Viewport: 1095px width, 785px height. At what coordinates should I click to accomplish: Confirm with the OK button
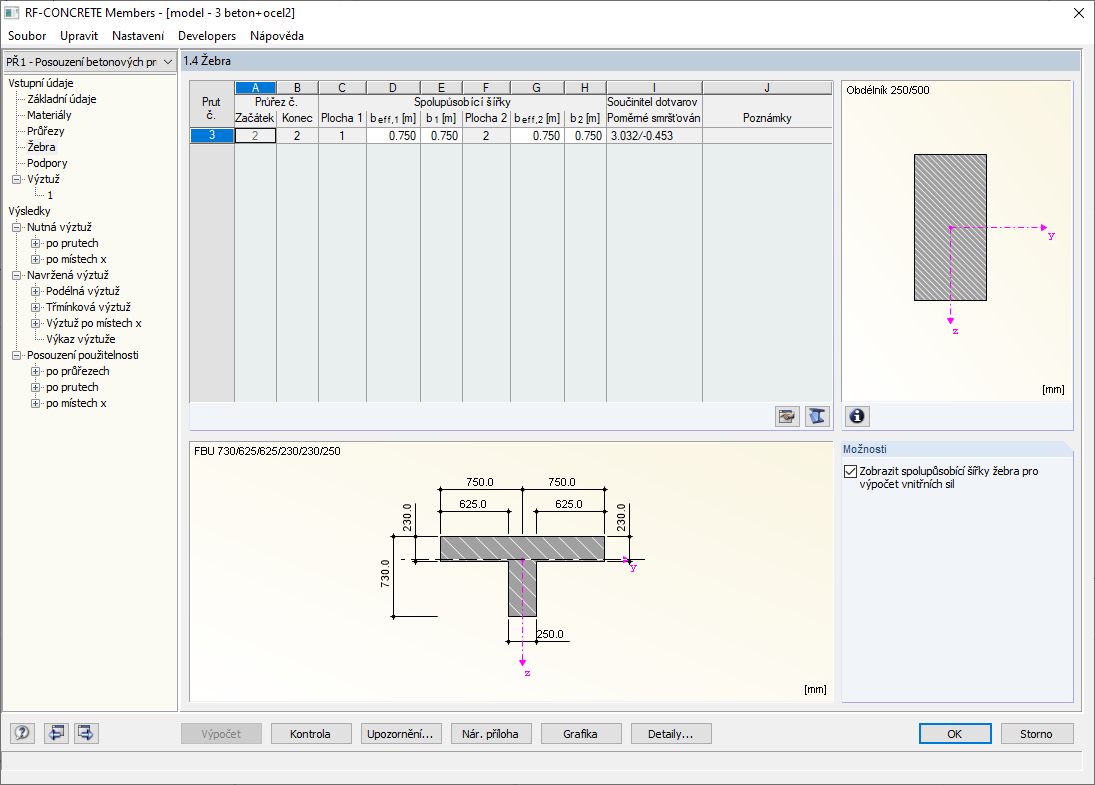tap(955, 733)
